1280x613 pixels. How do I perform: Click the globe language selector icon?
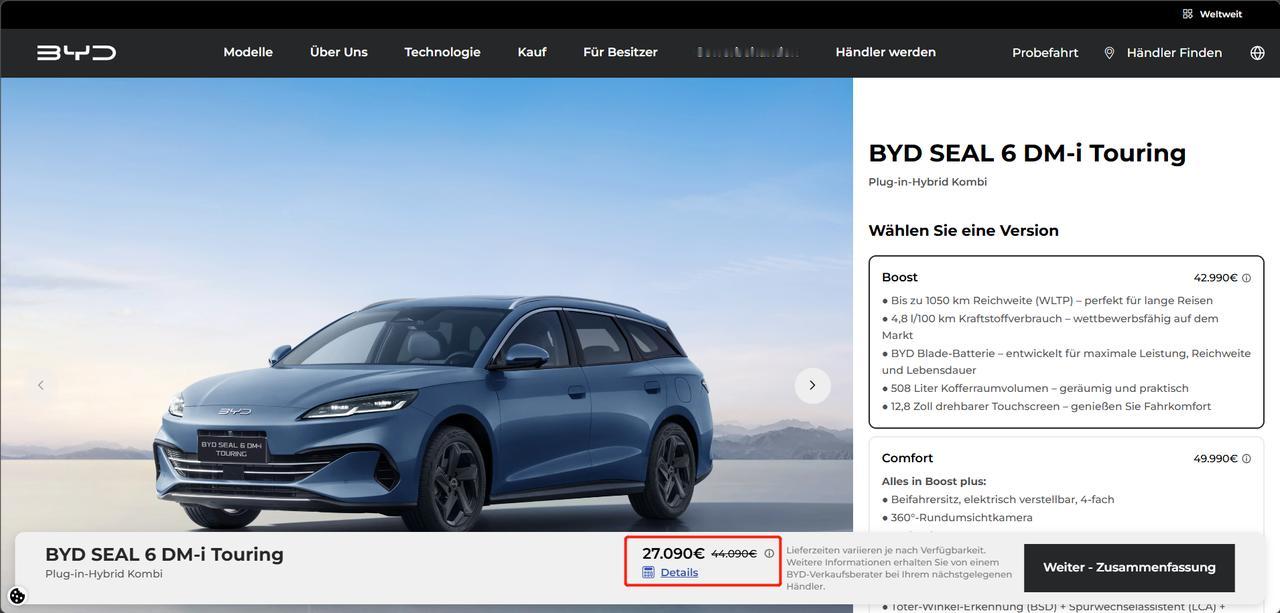1257,53
